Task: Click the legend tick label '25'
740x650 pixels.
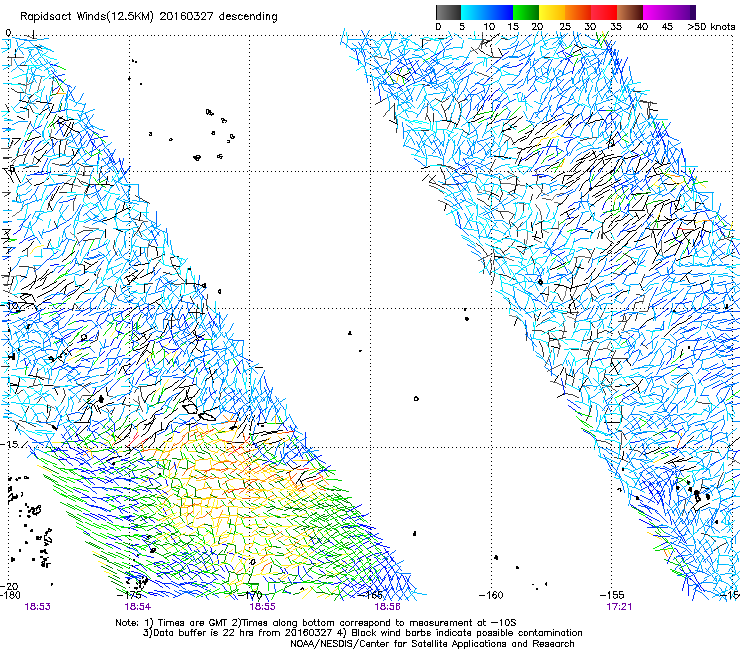Action: point(565,27)
